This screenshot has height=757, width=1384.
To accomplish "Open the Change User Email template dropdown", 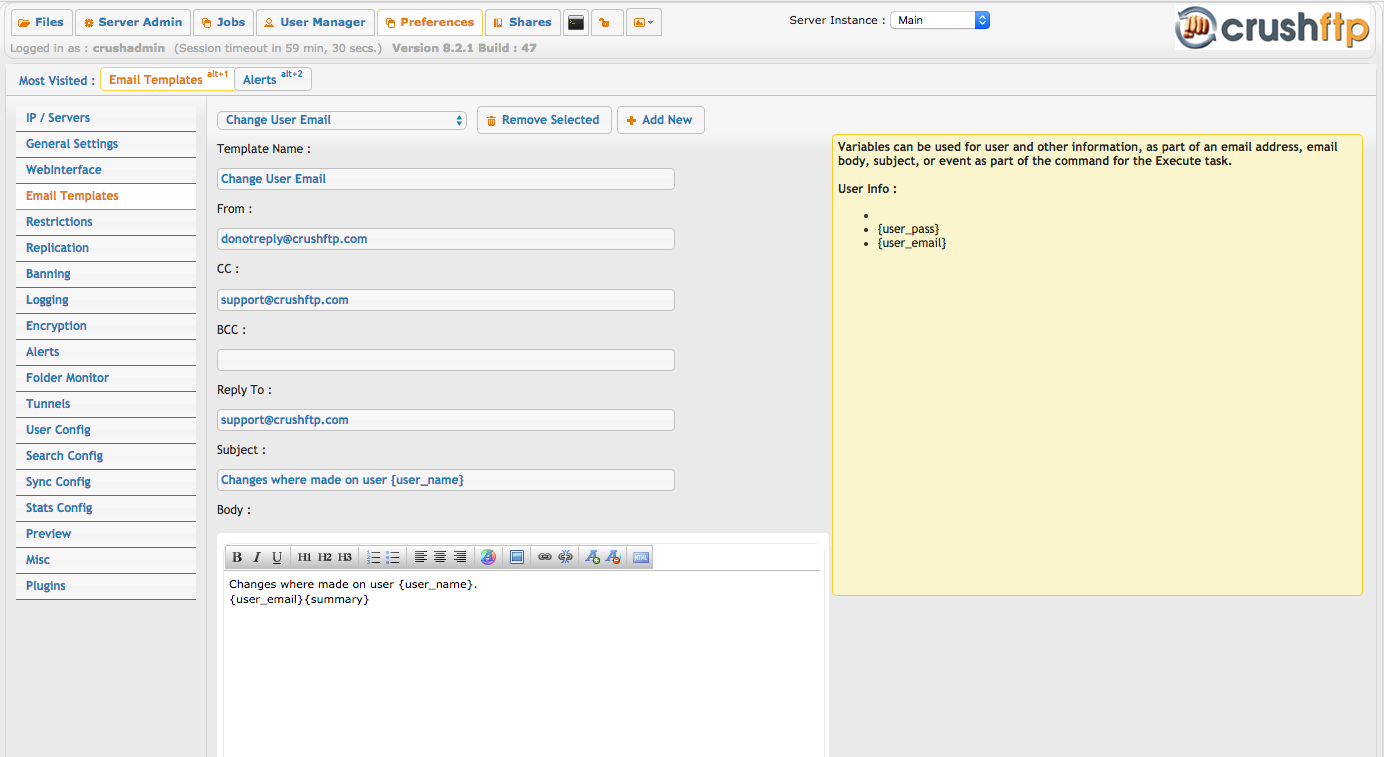I will pyautogui.click(x=342, y=120).
